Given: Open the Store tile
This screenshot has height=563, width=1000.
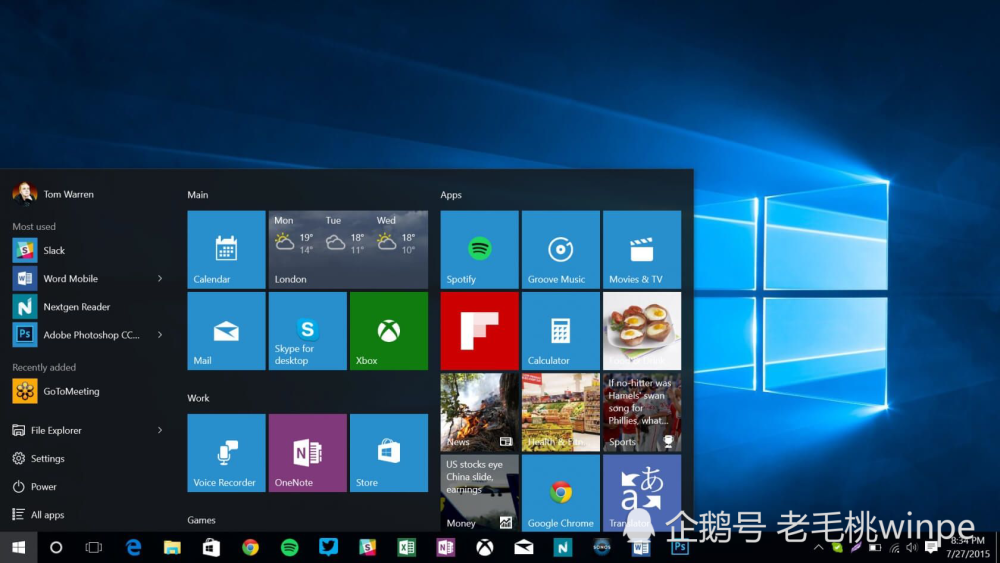Looking at the screenshot, I should (x=389, y=453).
